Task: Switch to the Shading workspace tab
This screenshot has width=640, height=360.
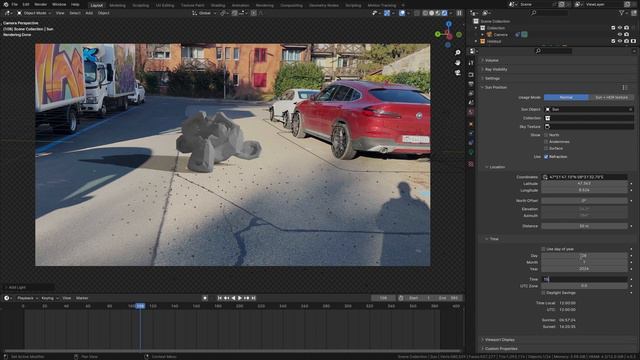Action: [218, 5]
